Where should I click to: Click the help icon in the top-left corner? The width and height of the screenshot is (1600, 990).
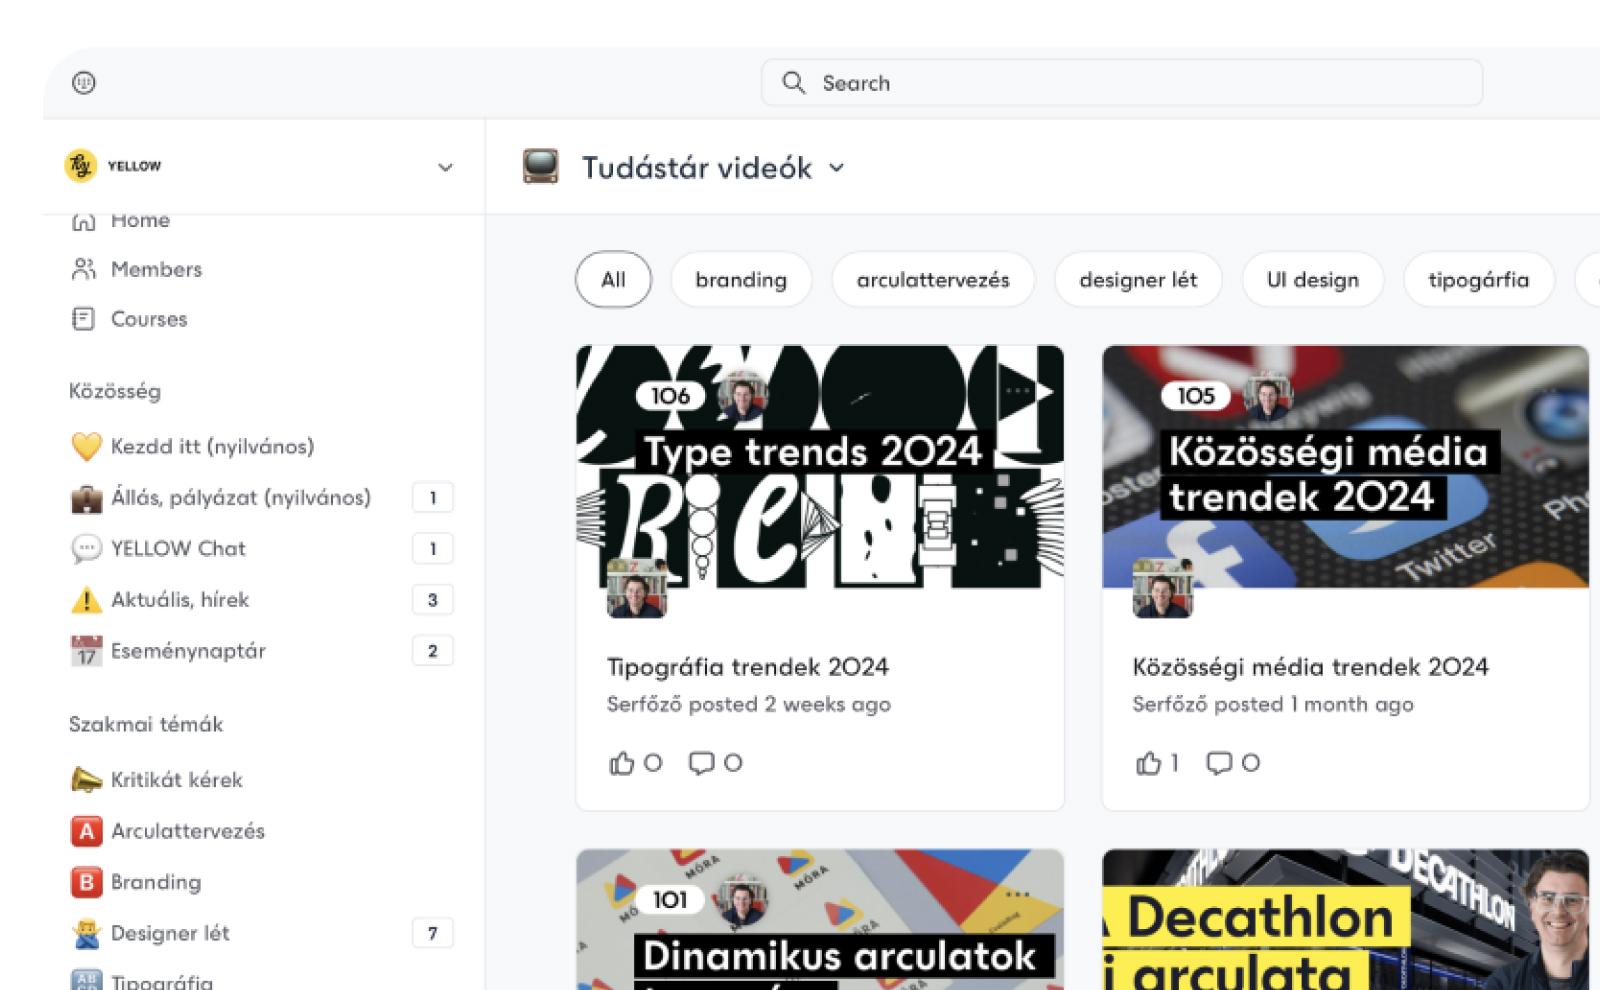pos(84,83)
